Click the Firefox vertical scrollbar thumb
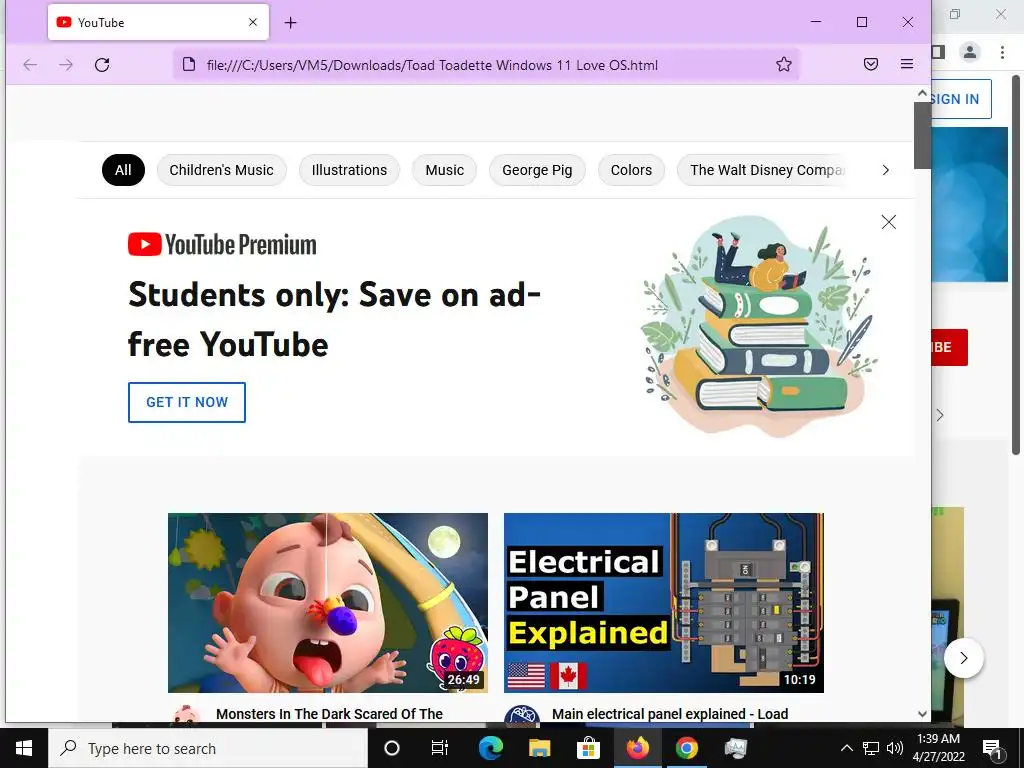 [922, 135]
